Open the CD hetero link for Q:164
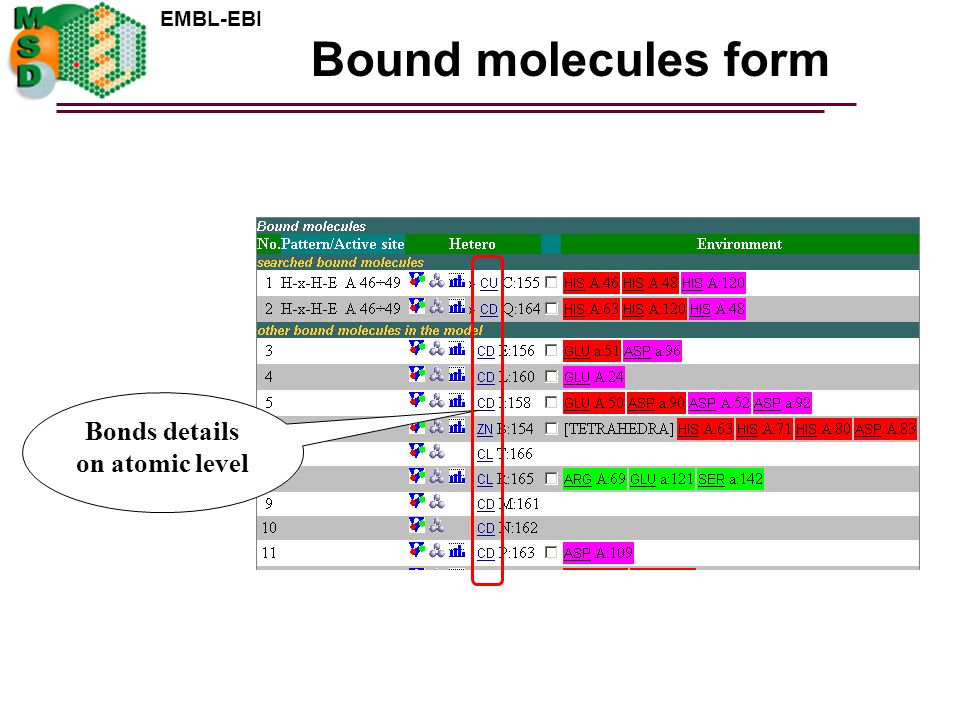The image size is (960, 720). pyautogui.click(x=489, y=309)
